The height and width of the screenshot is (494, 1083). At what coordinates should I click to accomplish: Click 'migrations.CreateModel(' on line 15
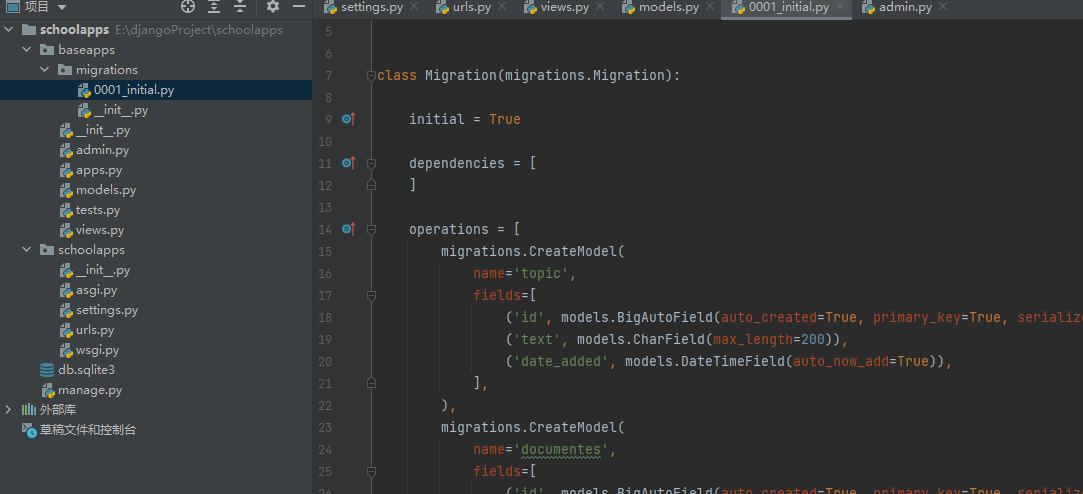pyautogui.click(x=533, y=251)
